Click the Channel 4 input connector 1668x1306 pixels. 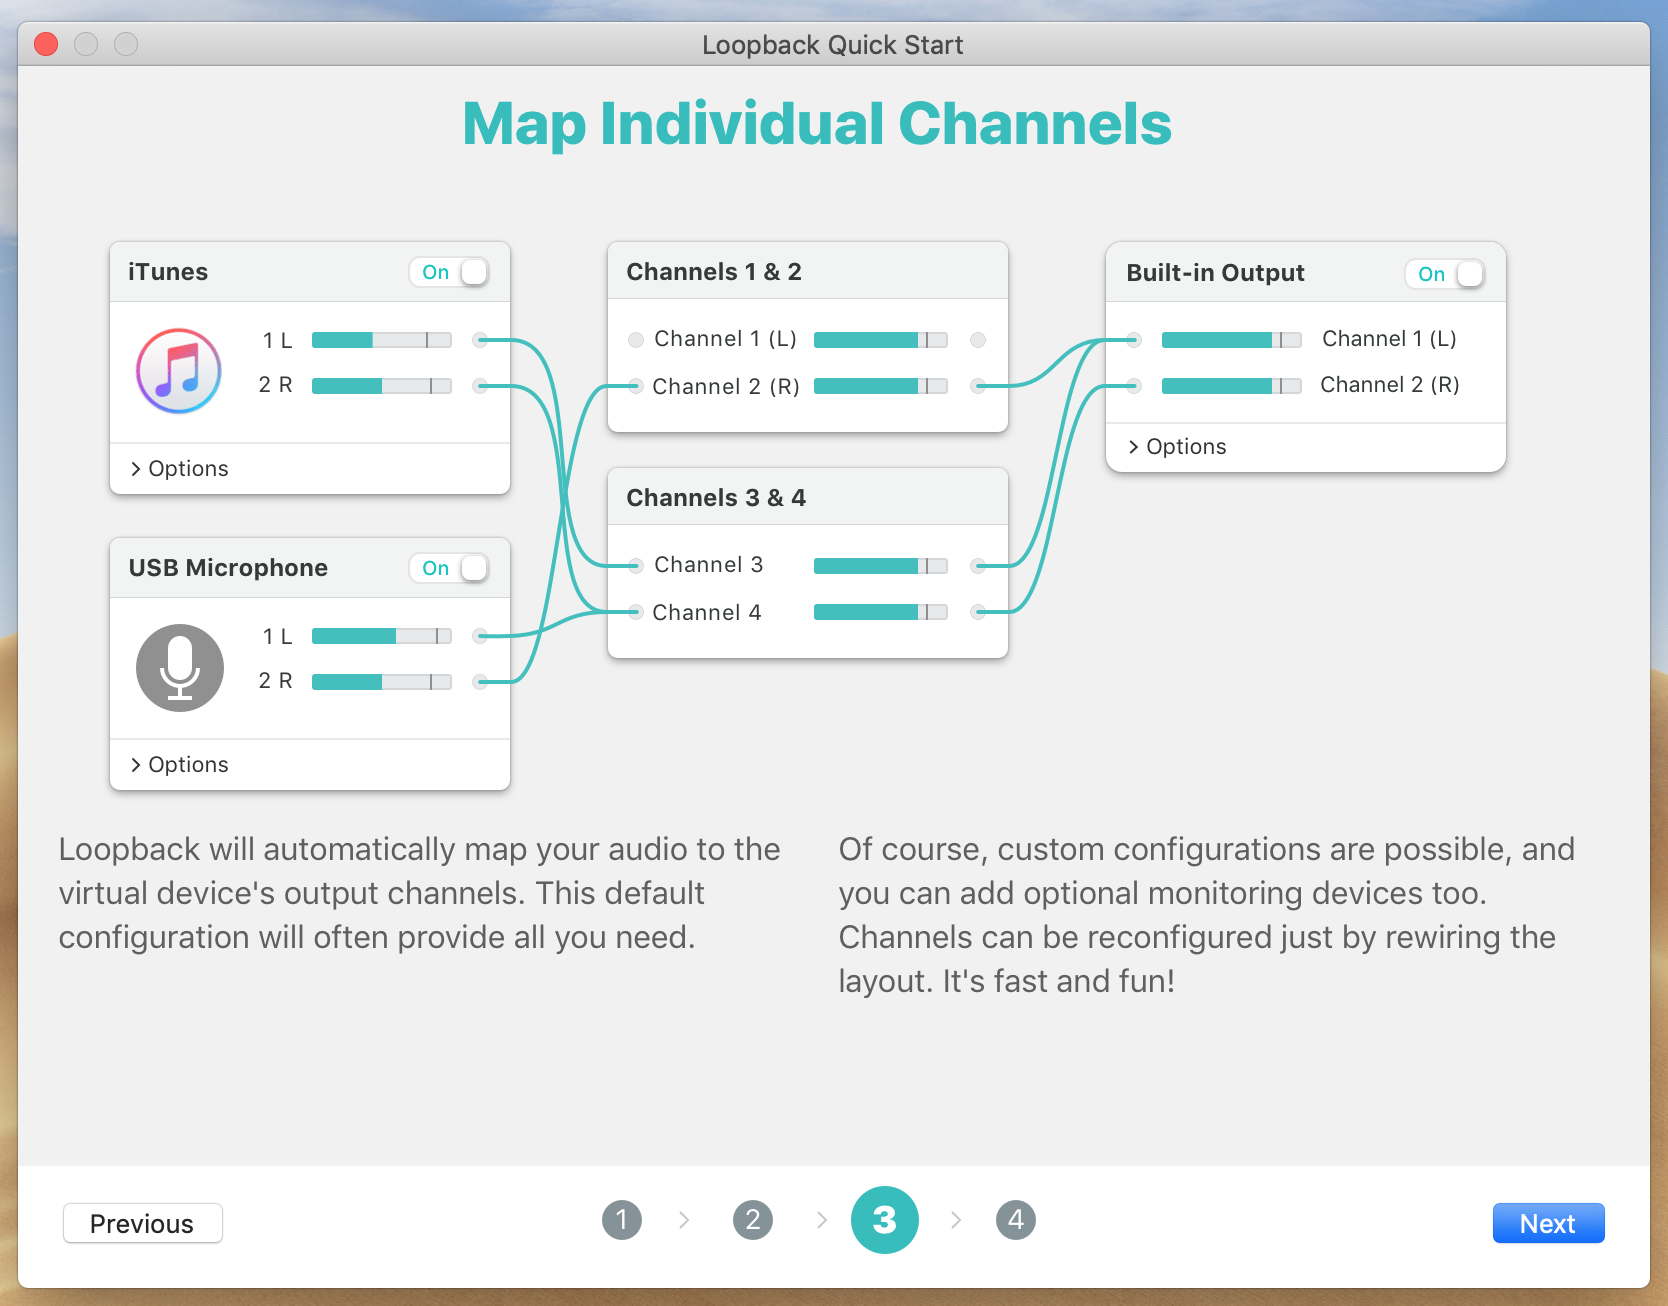(636, 612)
